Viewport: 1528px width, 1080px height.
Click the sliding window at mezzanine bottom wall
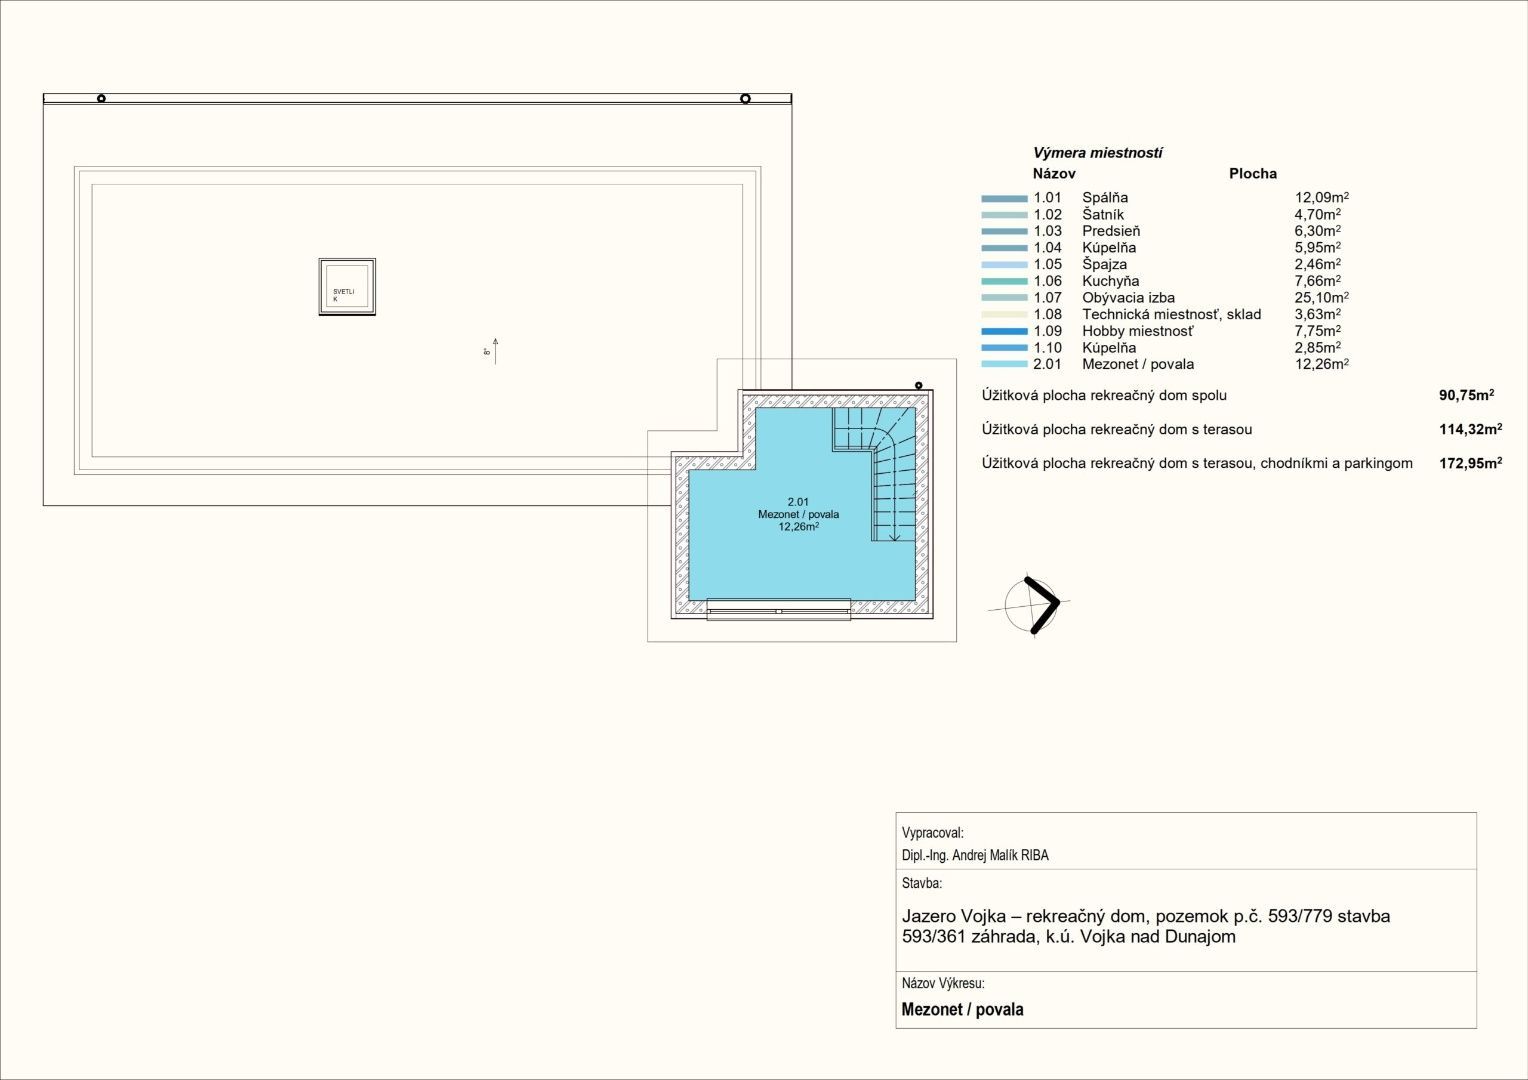point(779,610)
